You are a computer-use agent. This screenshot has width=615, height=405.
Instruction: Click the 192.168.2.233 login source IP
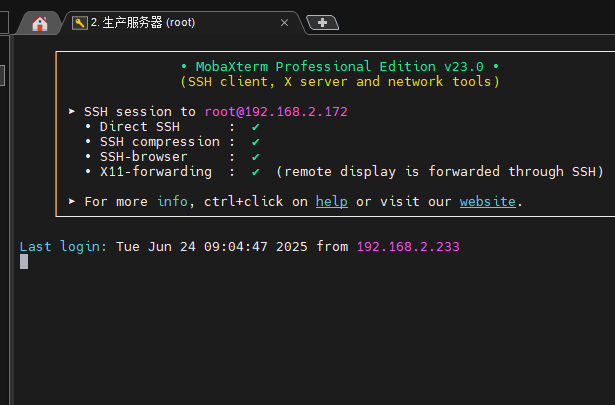[408, 247]
